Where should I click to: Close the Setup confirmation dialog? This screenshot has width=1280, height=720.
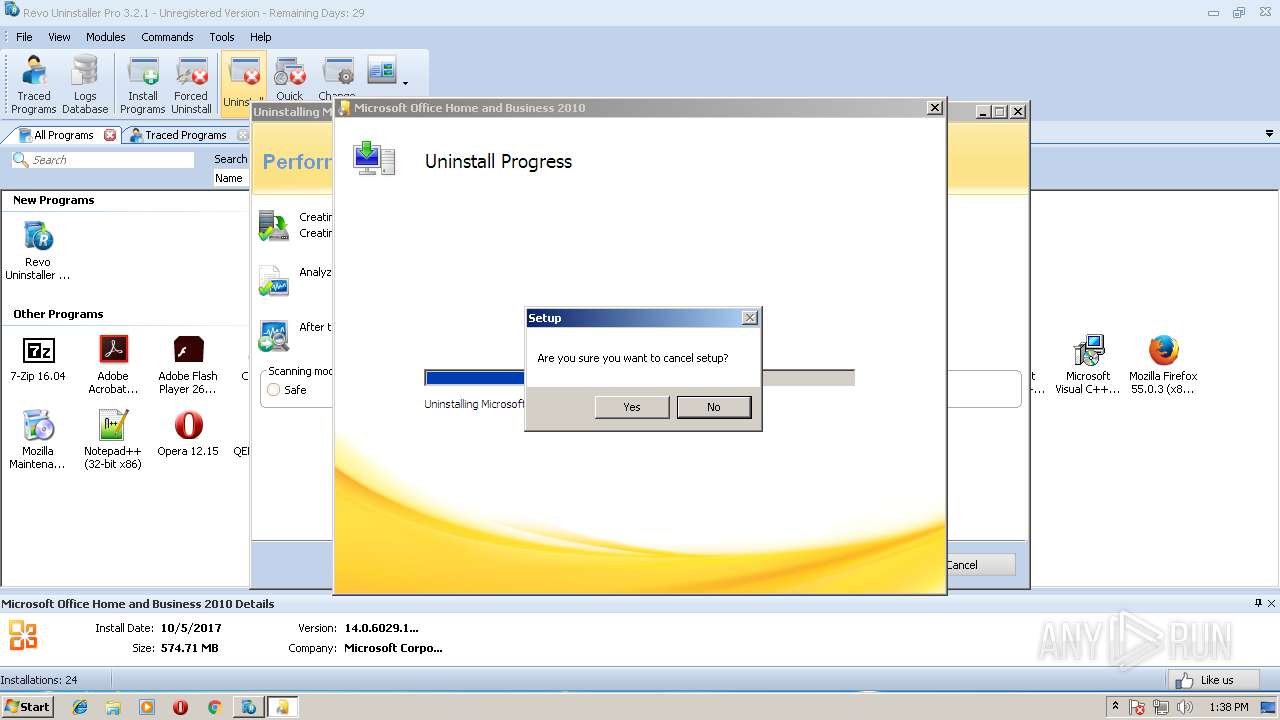(750, 318)
